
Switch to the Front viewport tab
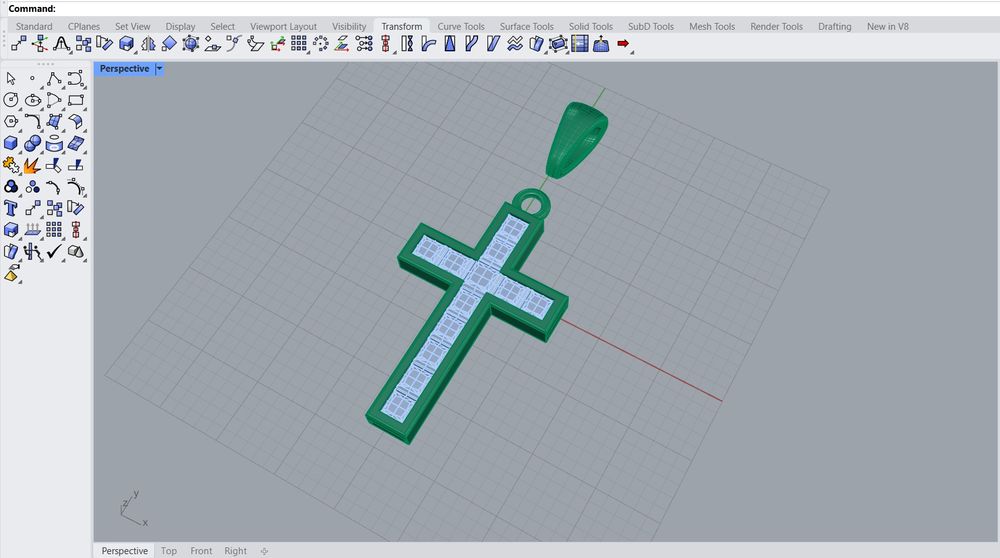click(x=201, y=550)
